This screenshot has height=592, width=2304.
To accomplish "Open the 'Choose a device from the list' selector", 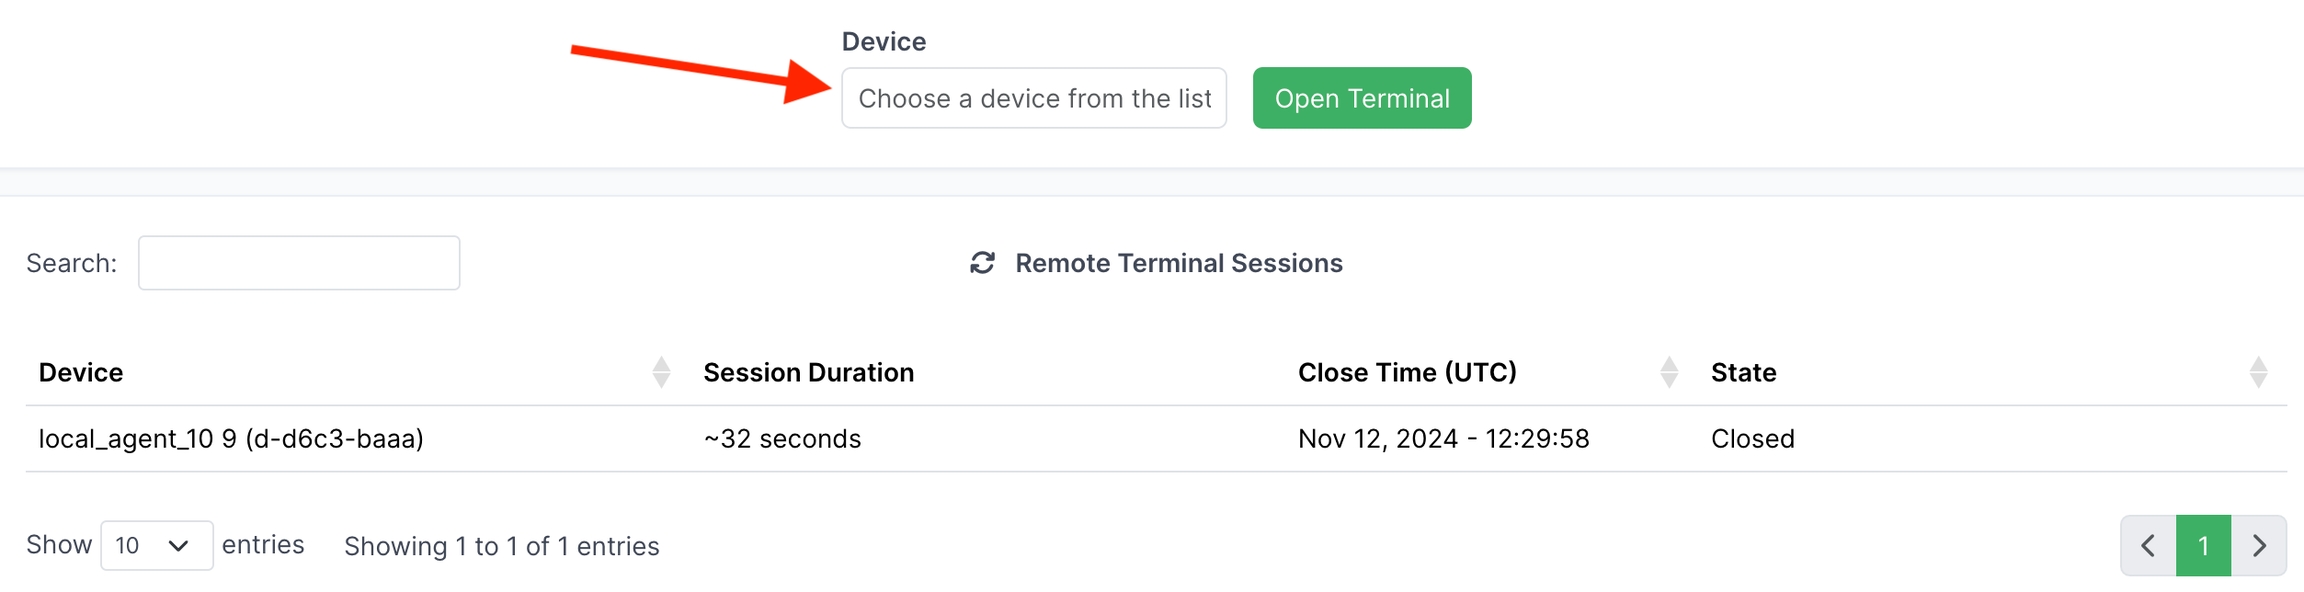I will tap(1034, 98).
